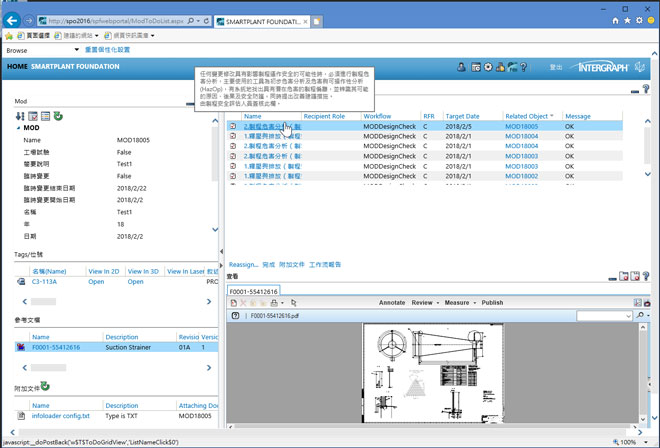Open new browser tab button
This screenshot has width=660, height=448.
point(317,21)
